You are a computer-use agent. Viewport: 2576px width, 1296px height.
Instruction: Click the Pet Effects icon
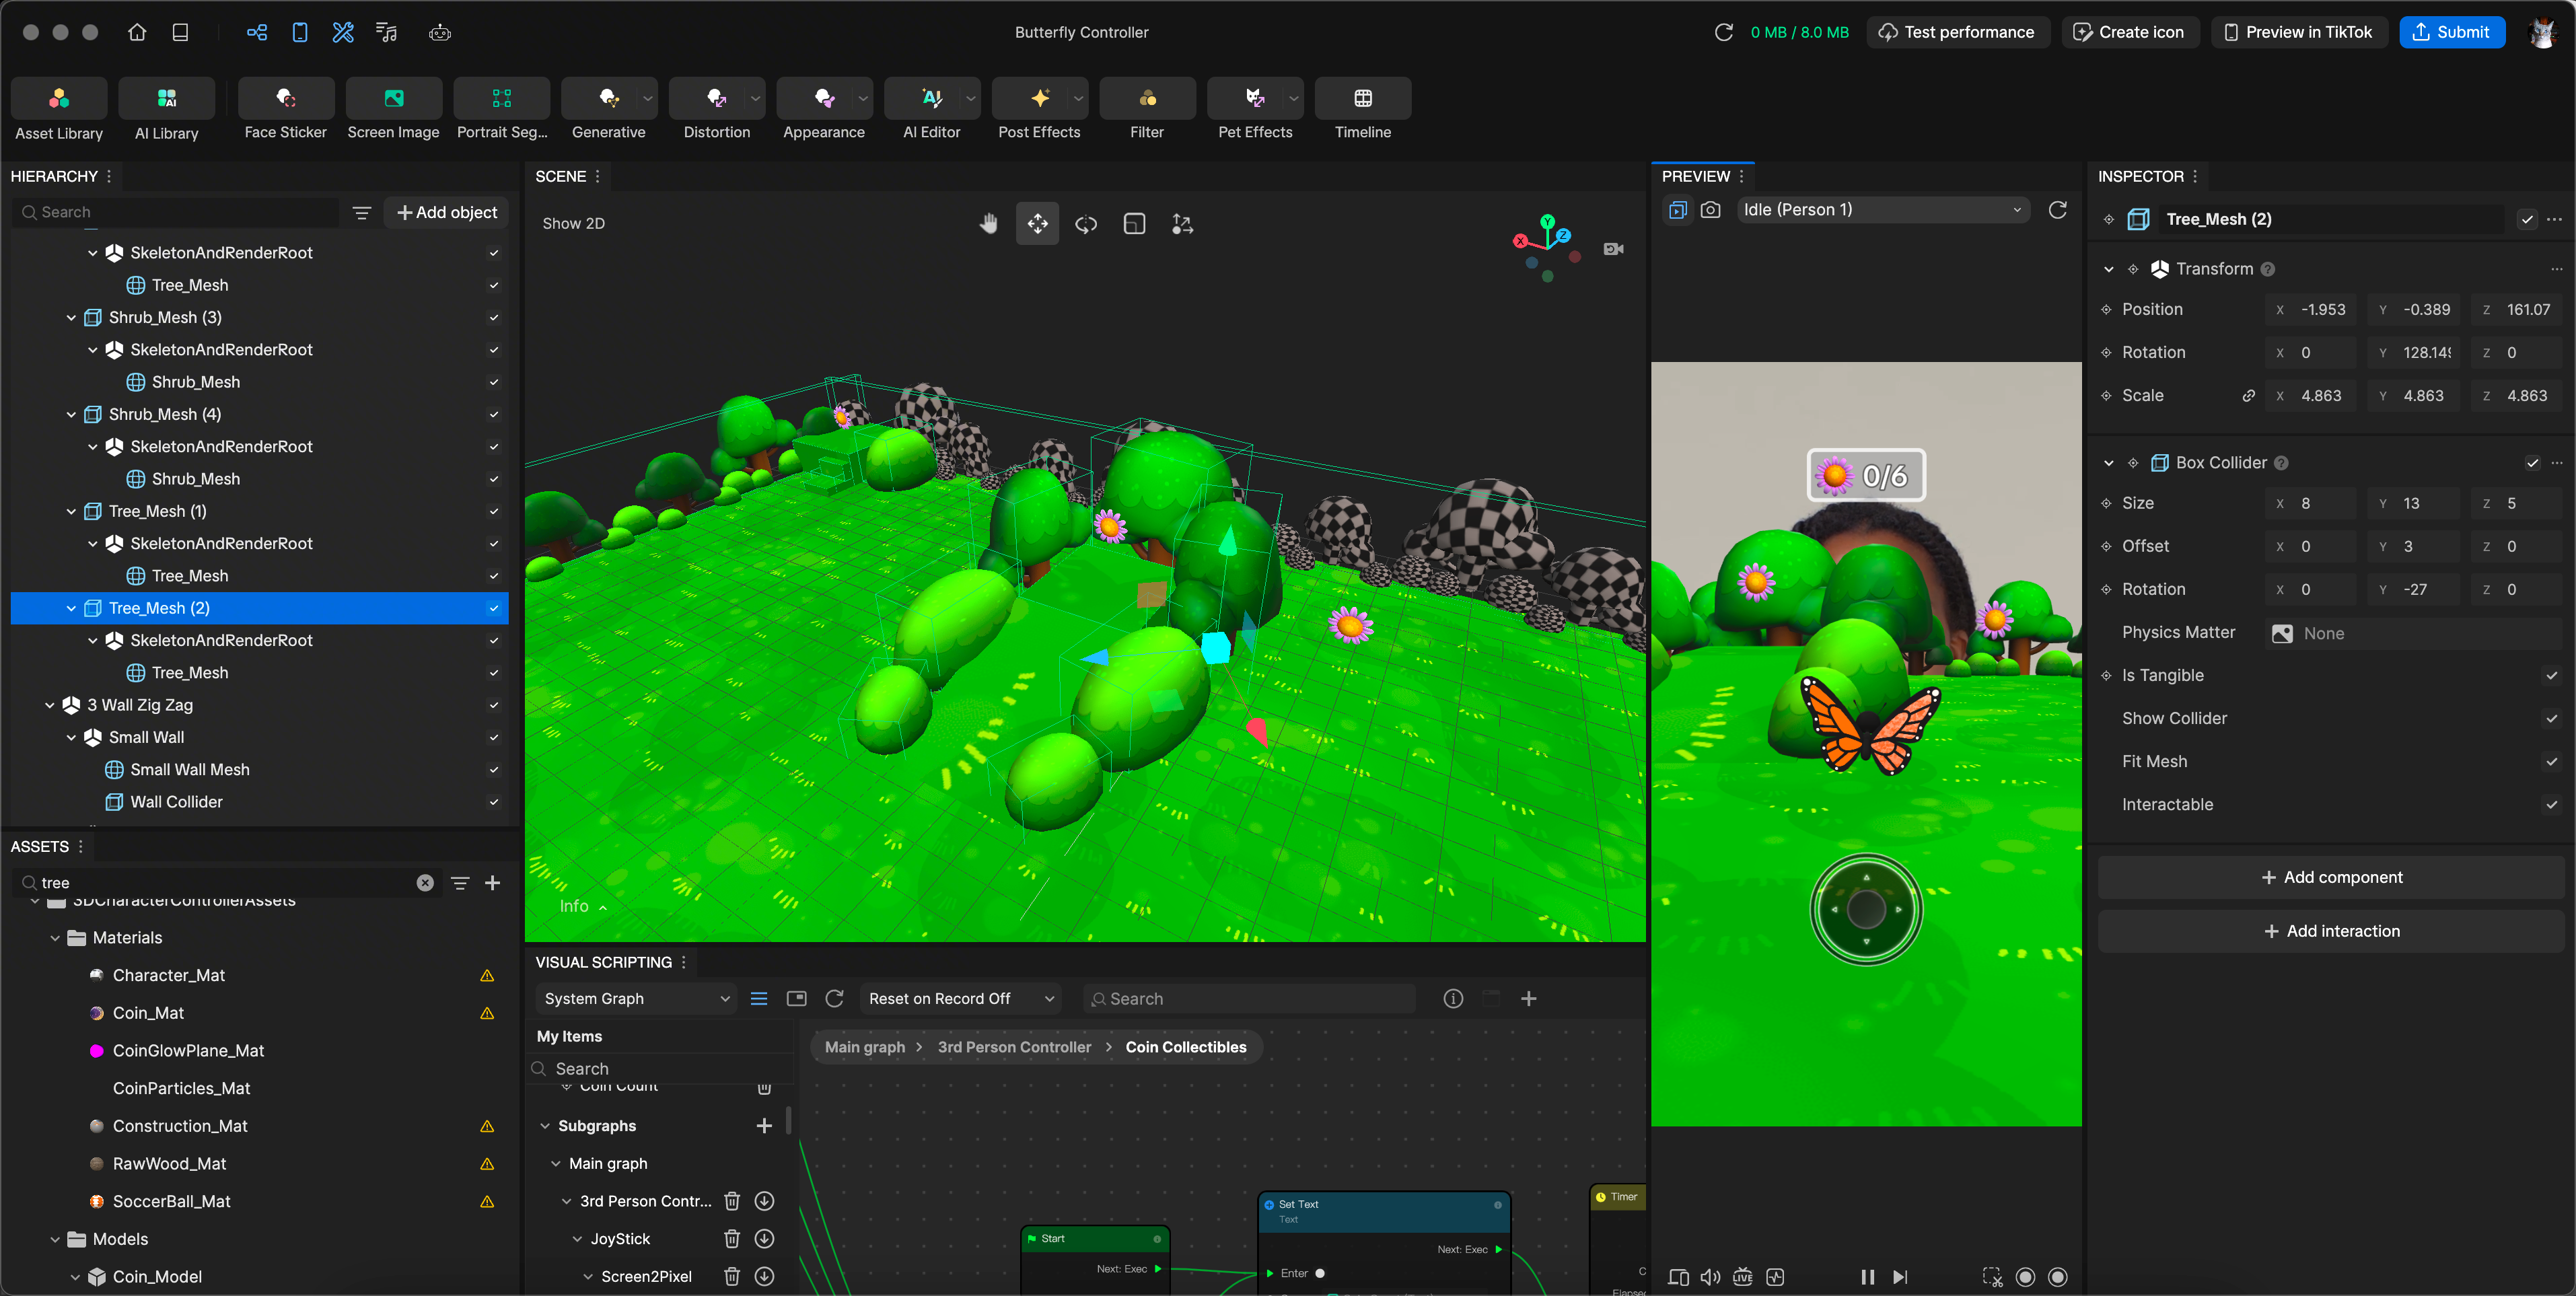click(x=1254, y=99)
